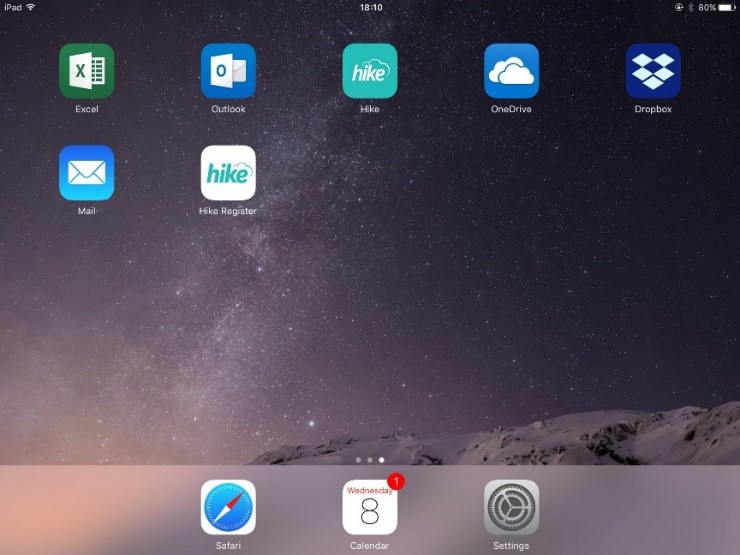Screen dimensions: 740x555
Task: Tap the iPad carrier label
Action: pyautogui.click(x=13, y=7)
